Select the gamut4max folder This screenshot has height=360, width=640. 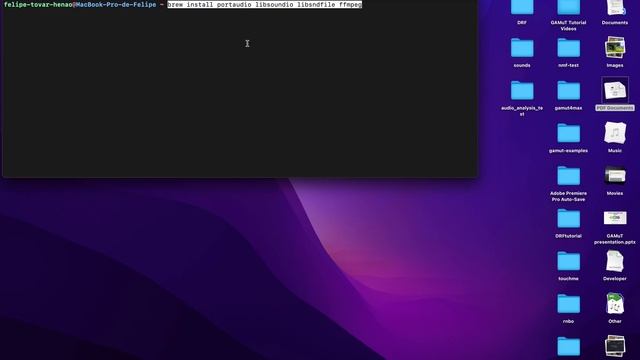point(569,90)
